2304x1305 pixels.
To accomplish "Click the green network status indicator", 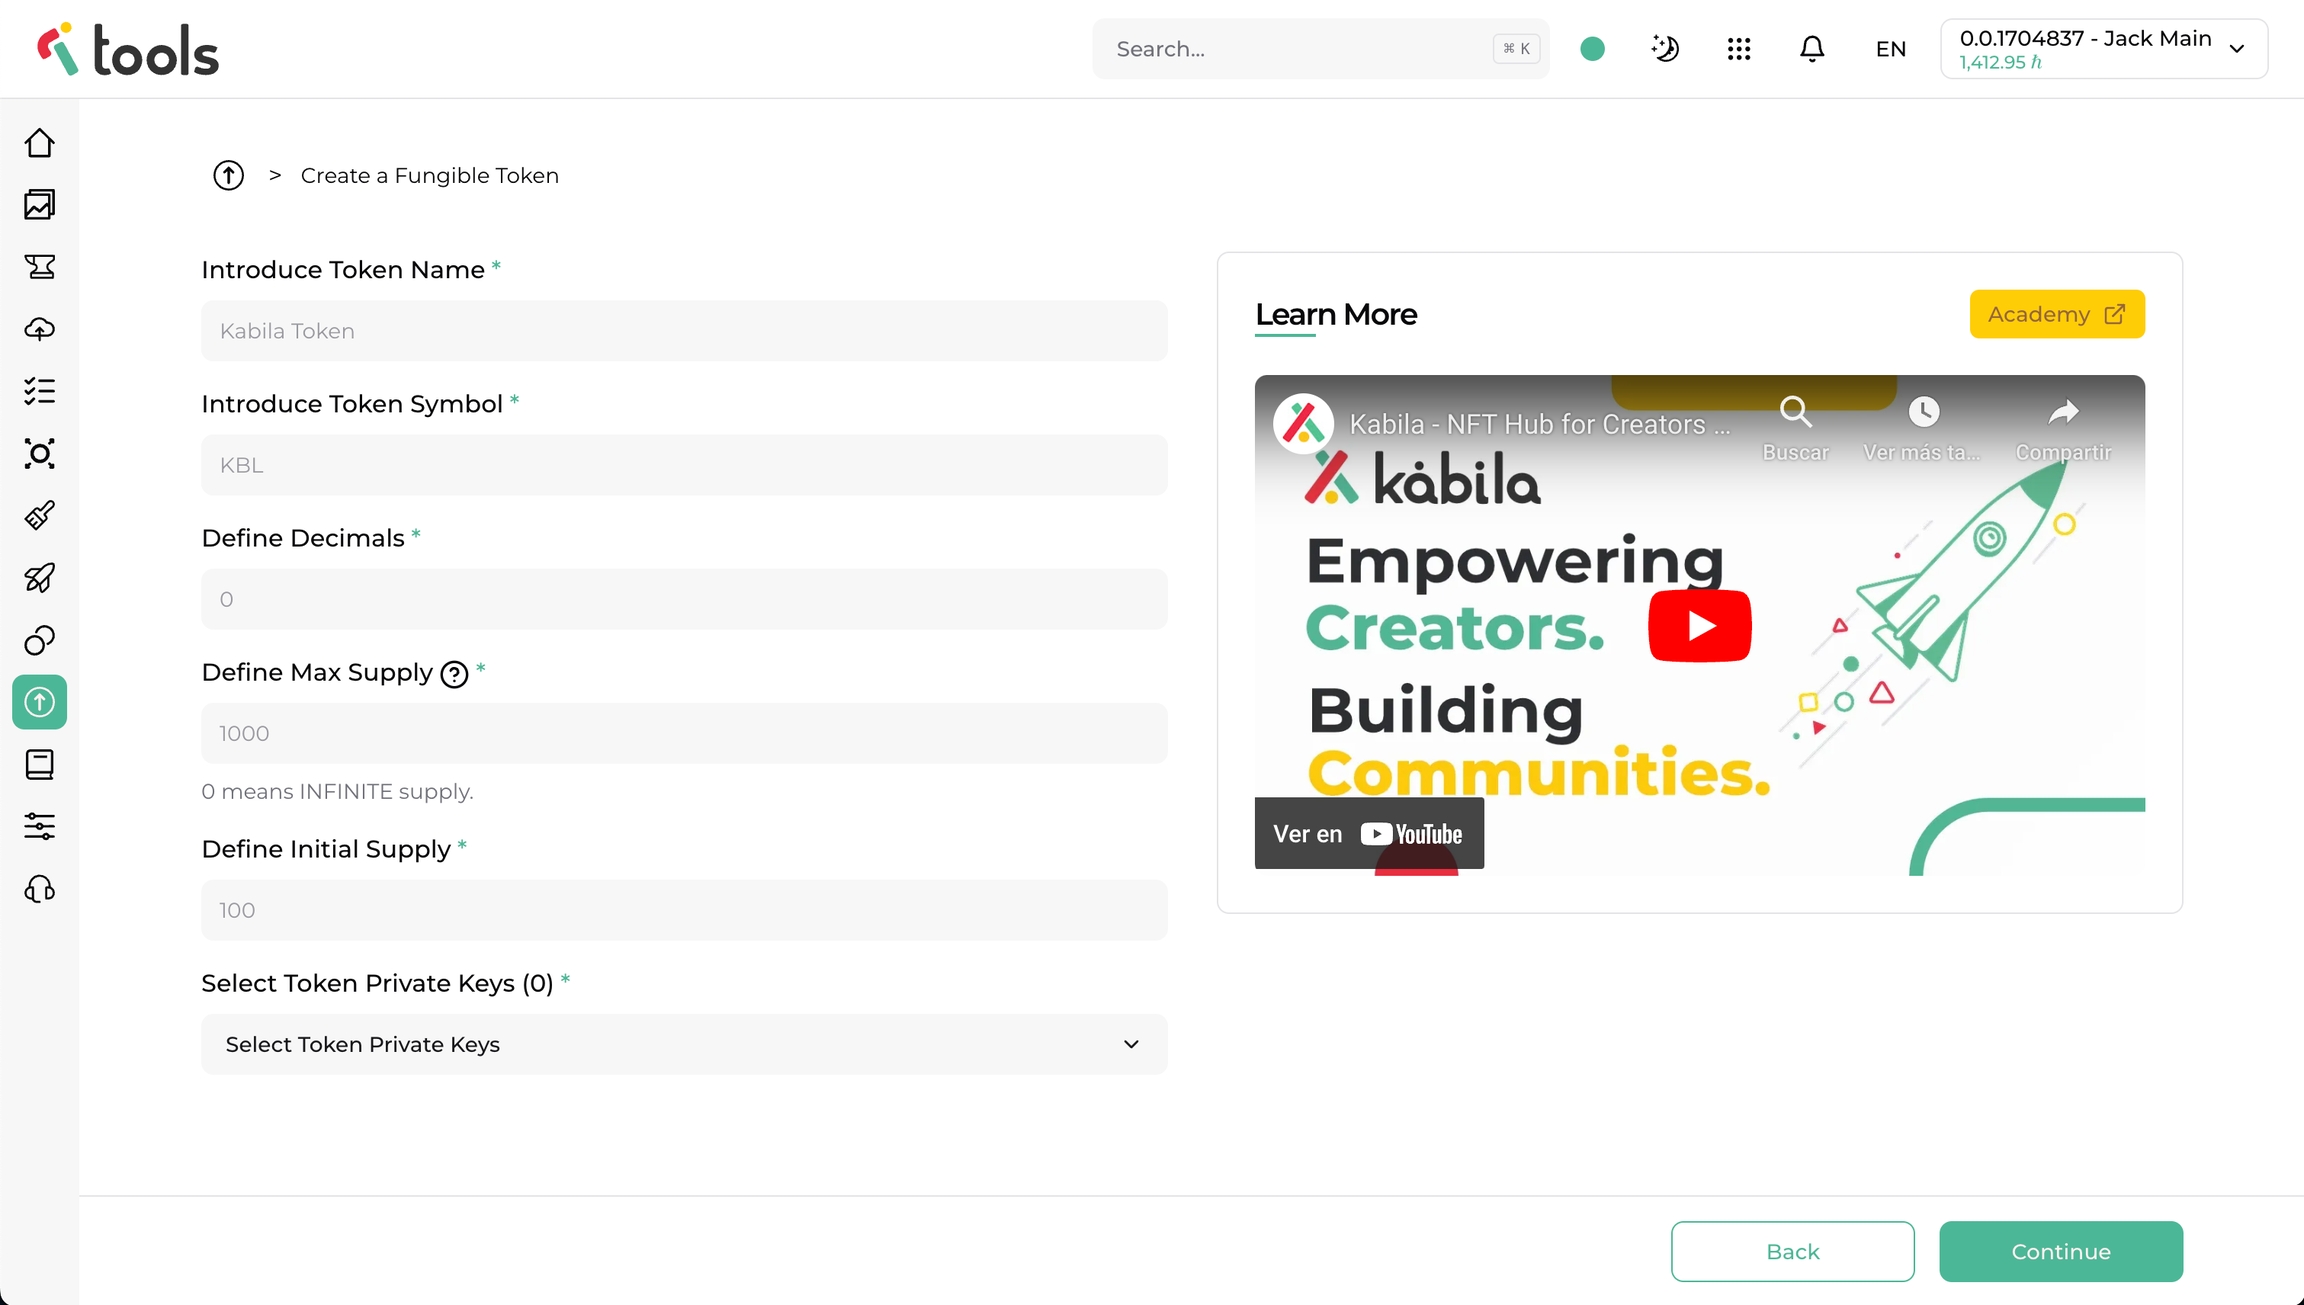I will [x=1593, y=49].
